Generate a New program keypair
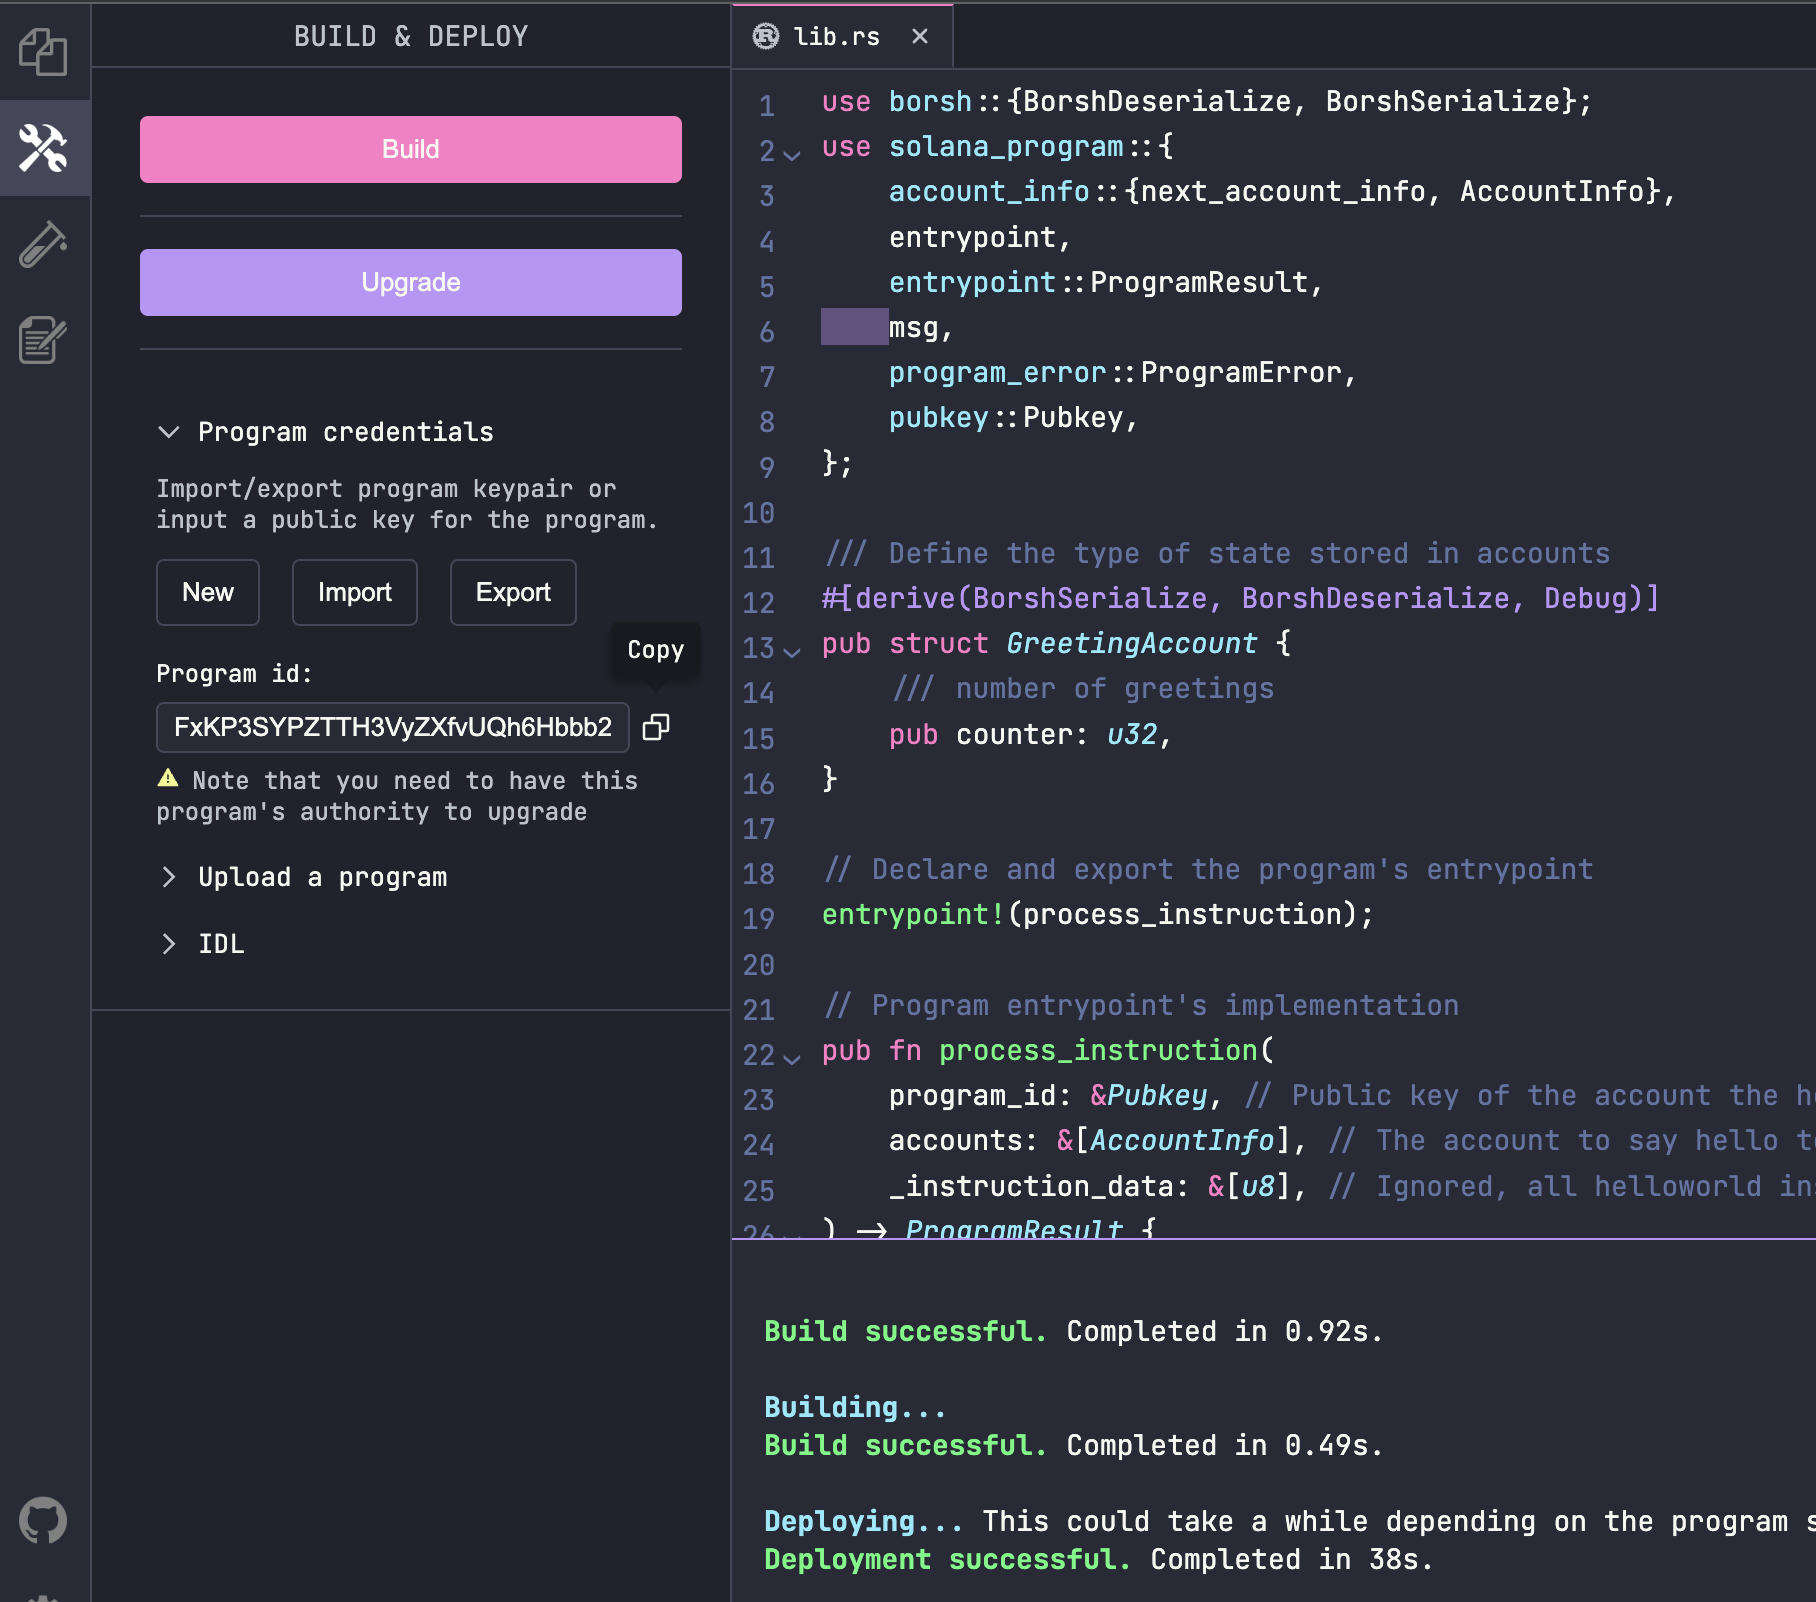Screen dimensions: 1816x1602 [x=208, y=592]
